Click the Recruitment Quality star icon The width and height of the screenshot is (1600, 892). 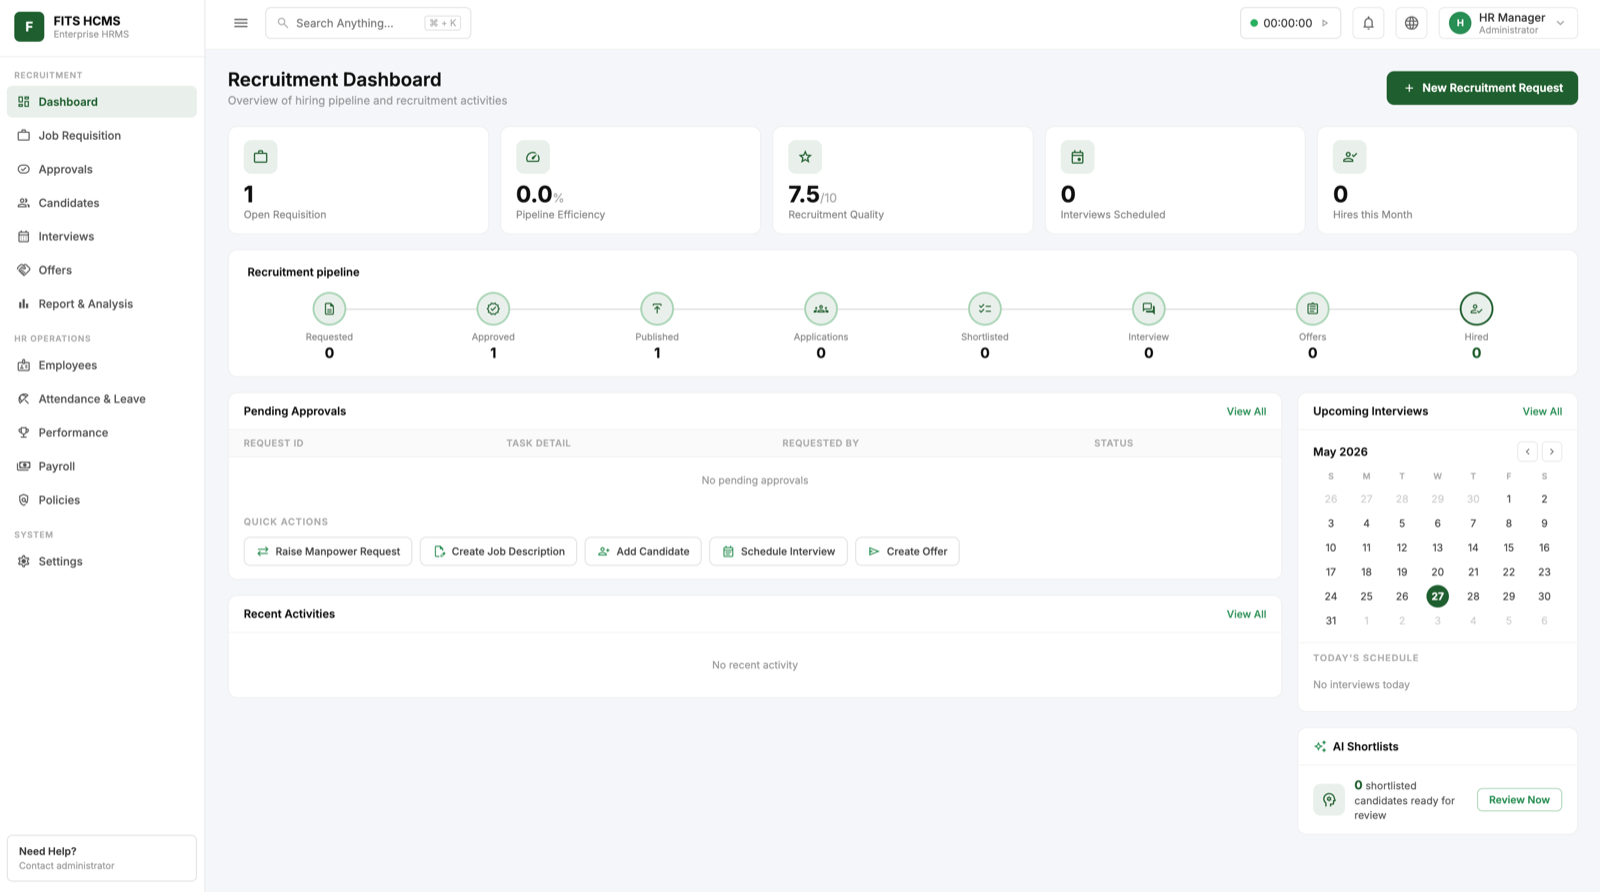[x=805, y=157]
